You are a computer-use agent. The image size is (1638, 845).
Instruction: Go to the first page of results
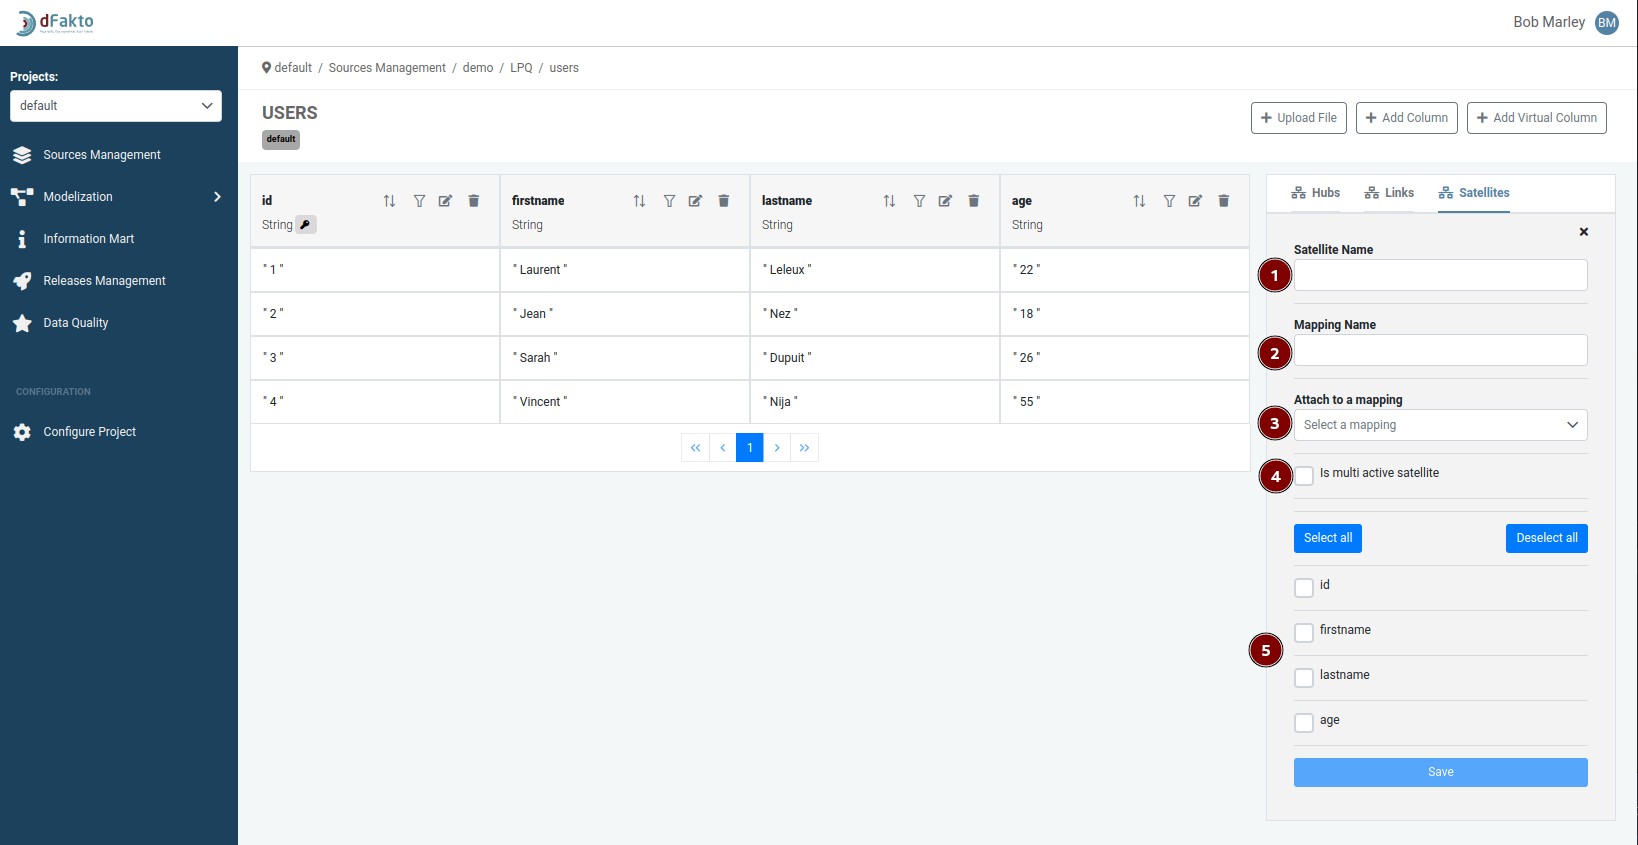pyautogui.click(x=695, y=448)
